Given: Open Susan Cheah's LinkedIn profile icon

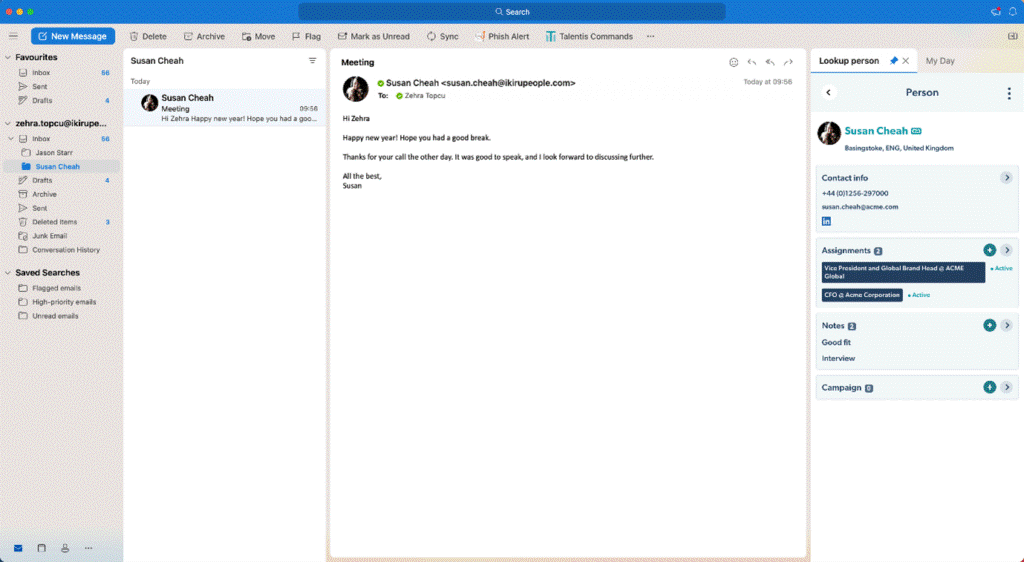Looking at the screenshot, I should tap(826, 221).
